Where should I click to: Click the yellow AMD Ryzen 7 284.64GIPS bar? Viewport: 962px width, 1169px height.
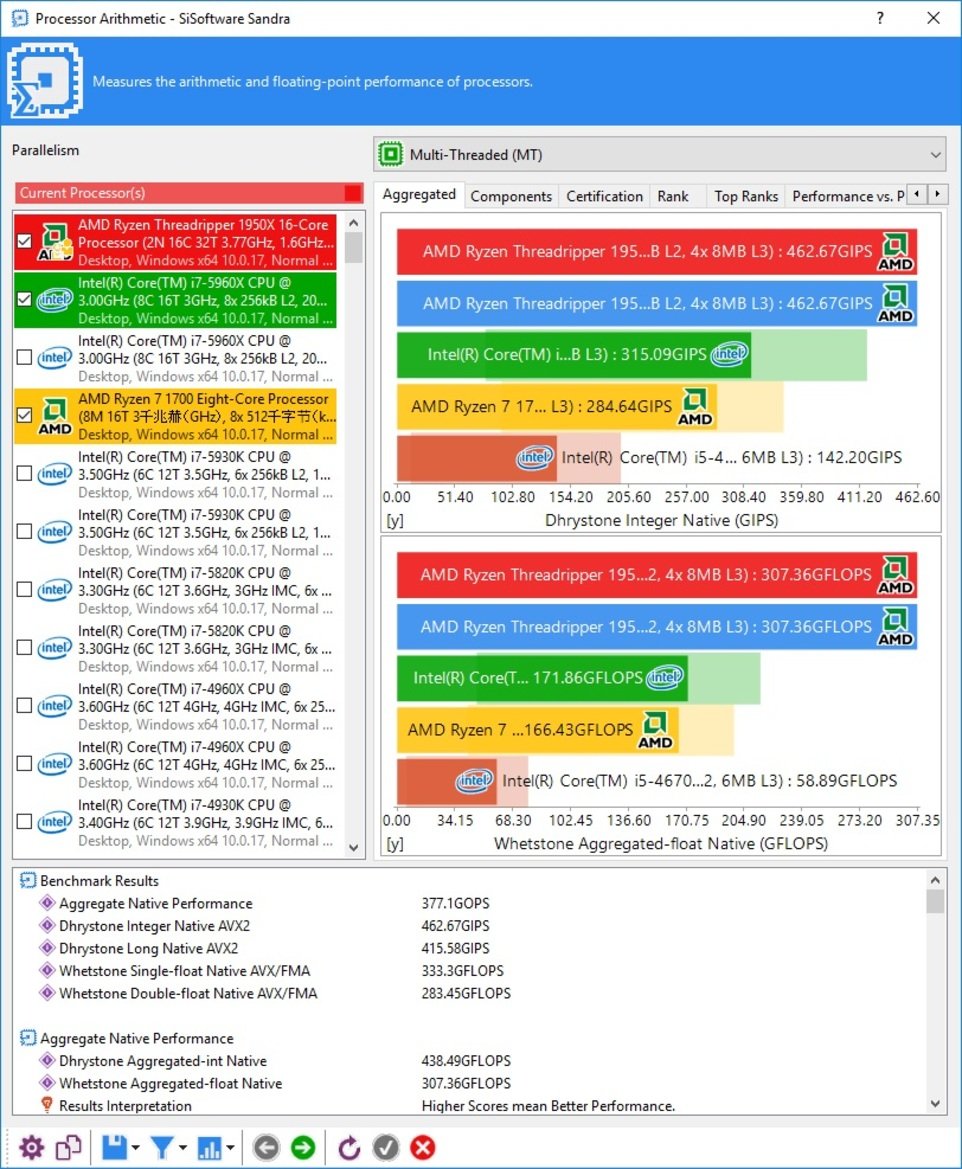556,406
